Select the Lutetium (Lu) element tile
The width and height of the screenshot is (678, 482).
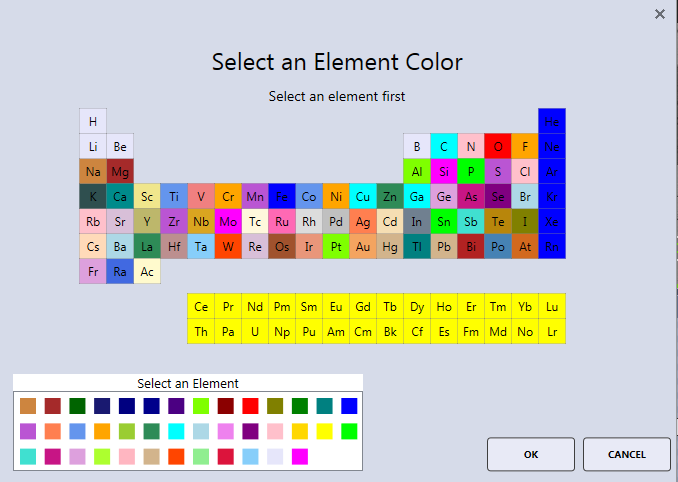point(552,307)
